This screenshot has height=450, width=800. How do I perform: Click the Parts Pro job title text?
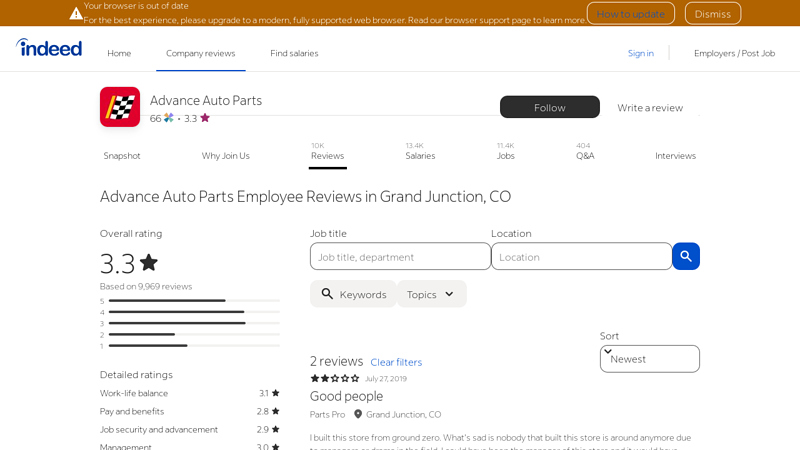(x=327, y=414)
